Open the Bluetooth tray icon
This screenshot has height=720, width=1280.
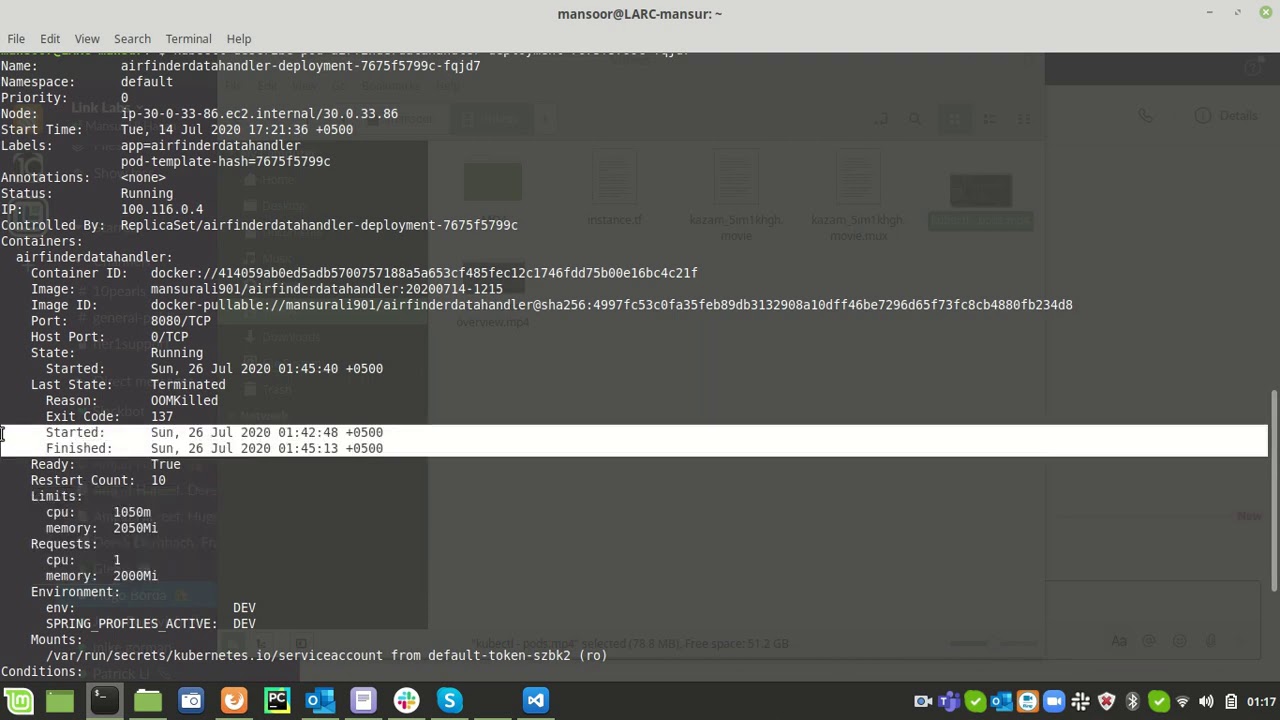click(1132, 701)
